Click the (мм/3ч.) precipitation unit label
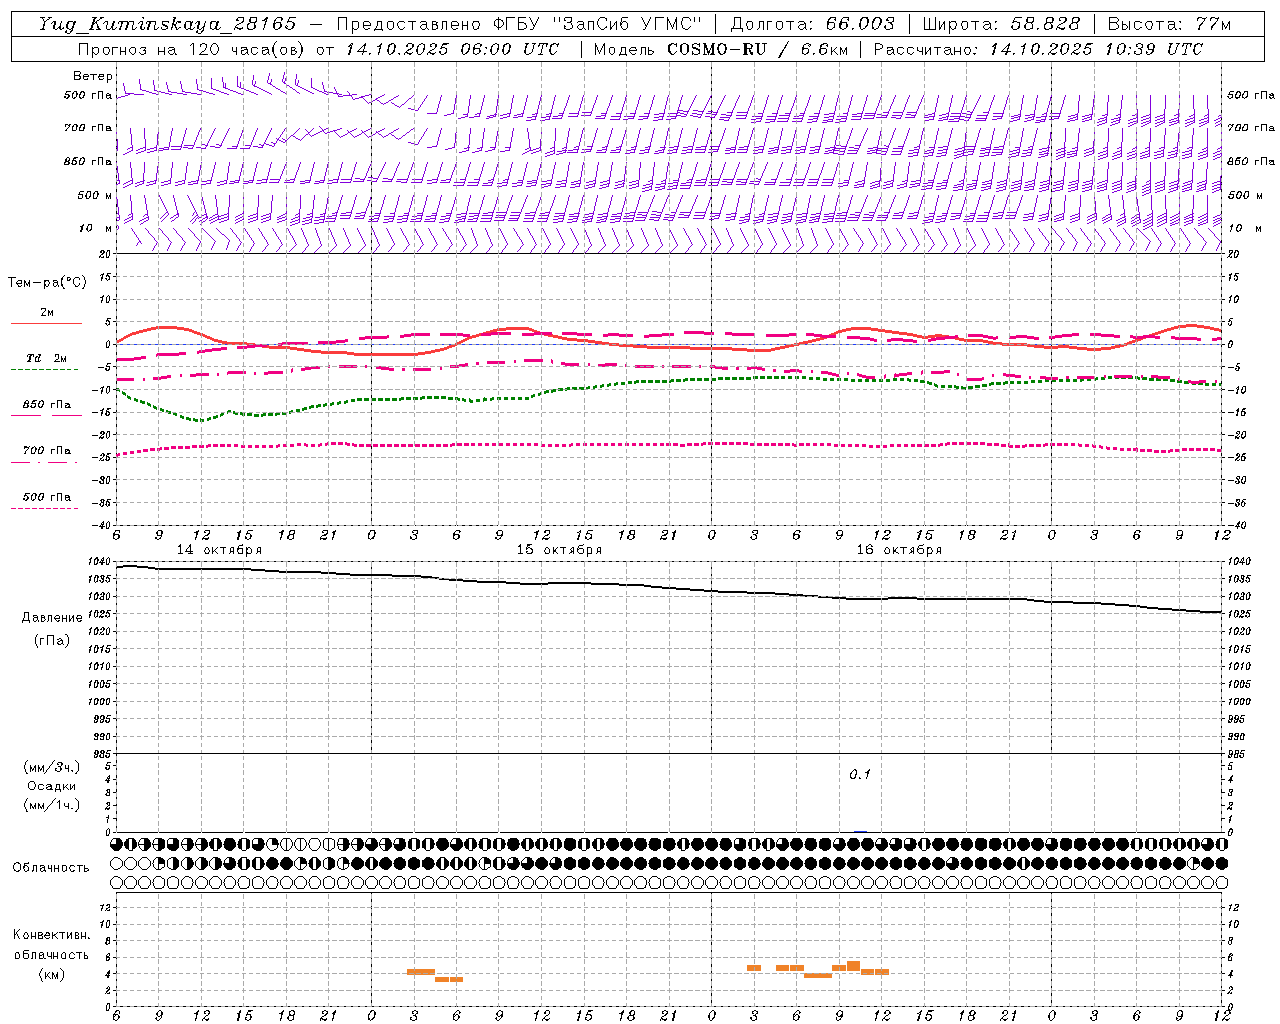1280x1024 pixels. 52,768
